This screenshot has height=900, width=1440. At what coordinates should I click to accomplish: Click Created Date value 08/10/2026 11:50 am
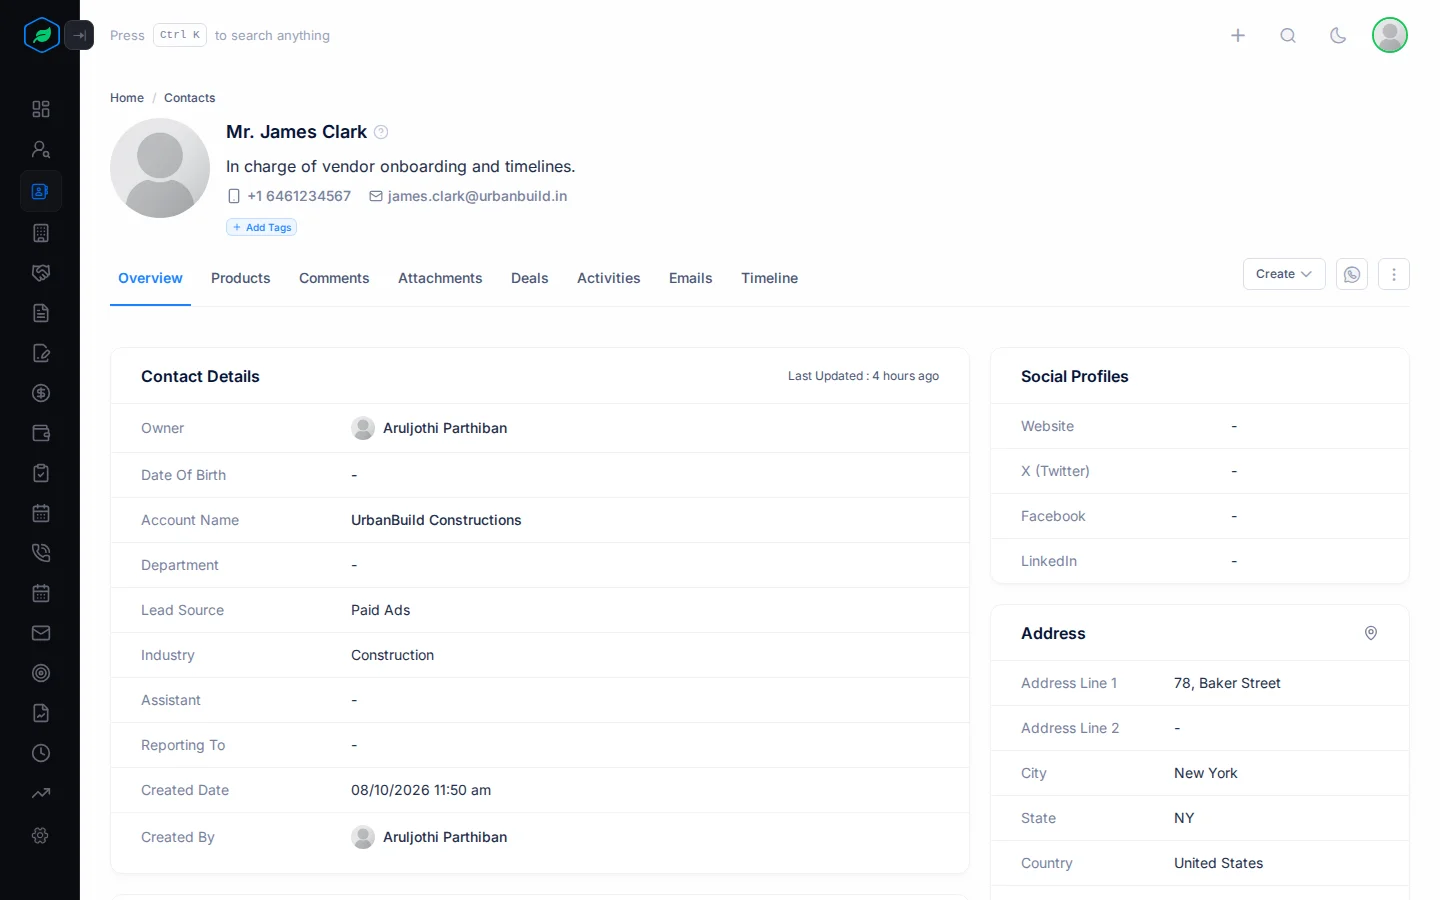(x=421, y=790)
